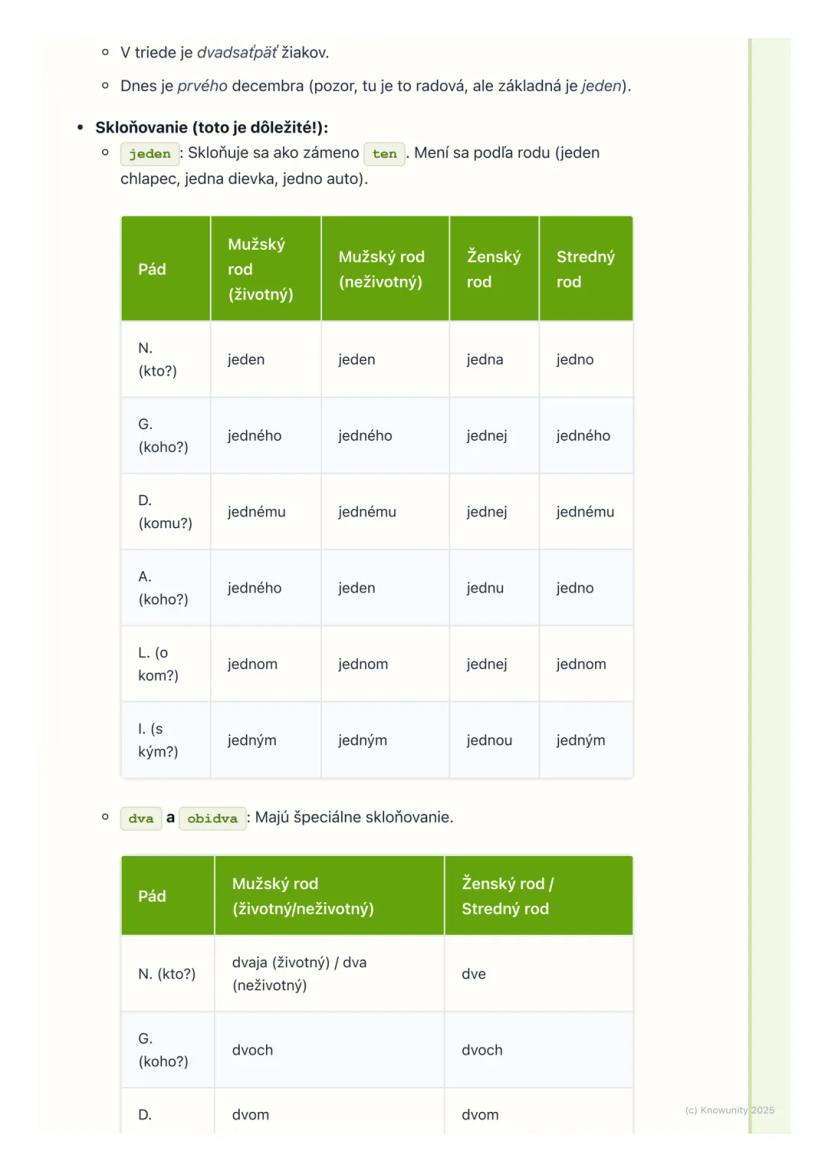The width and height of the screenshot is (828, 1171).
Task: Select the "dva" code tag
Action: 141,819
